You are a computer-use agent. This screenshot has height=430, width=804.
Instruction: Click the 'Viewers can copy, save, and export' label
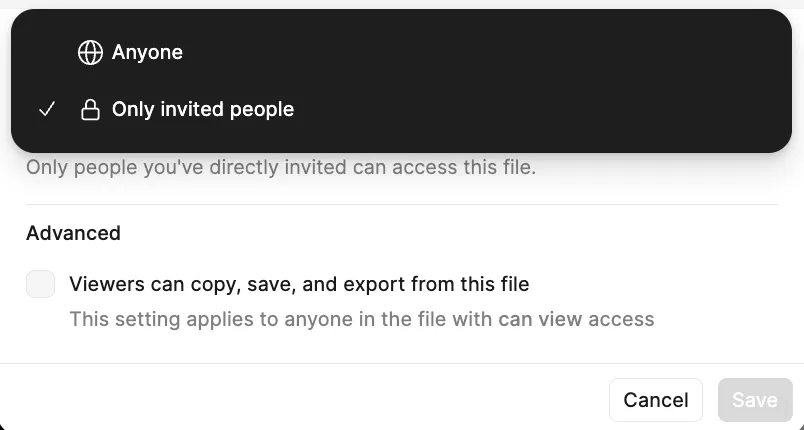298,284
